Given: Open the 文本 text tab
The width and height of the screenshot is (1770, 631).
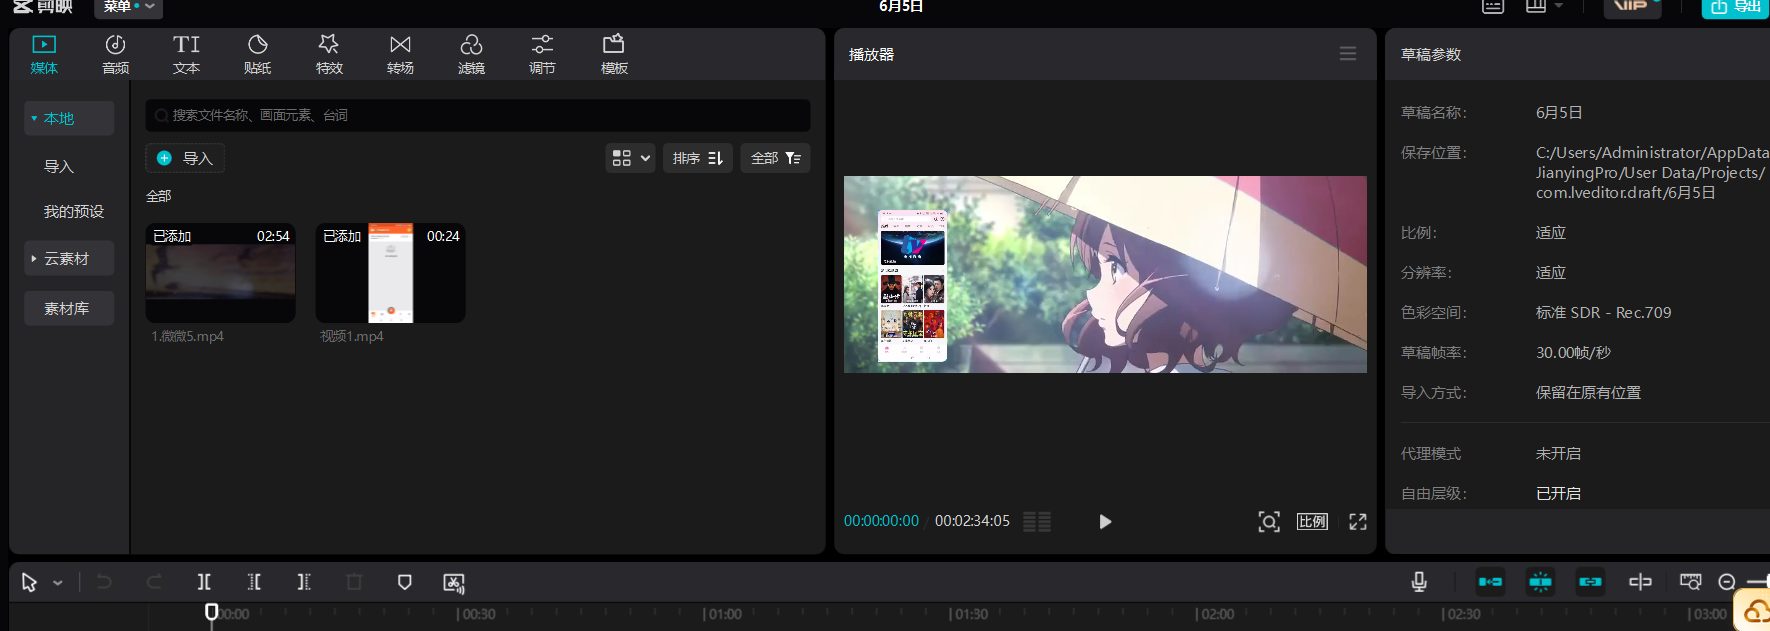Looking at the screenshot, I should click(x=186, y=54).
